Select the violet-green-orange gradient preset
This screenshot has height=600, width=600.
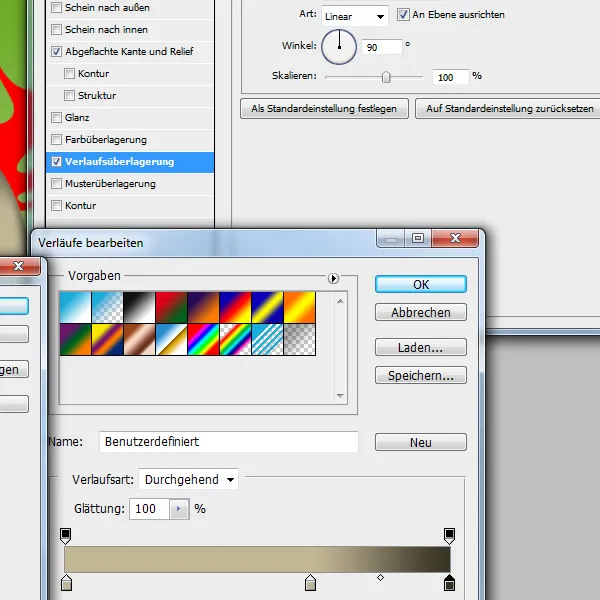[x=75, y=340]
